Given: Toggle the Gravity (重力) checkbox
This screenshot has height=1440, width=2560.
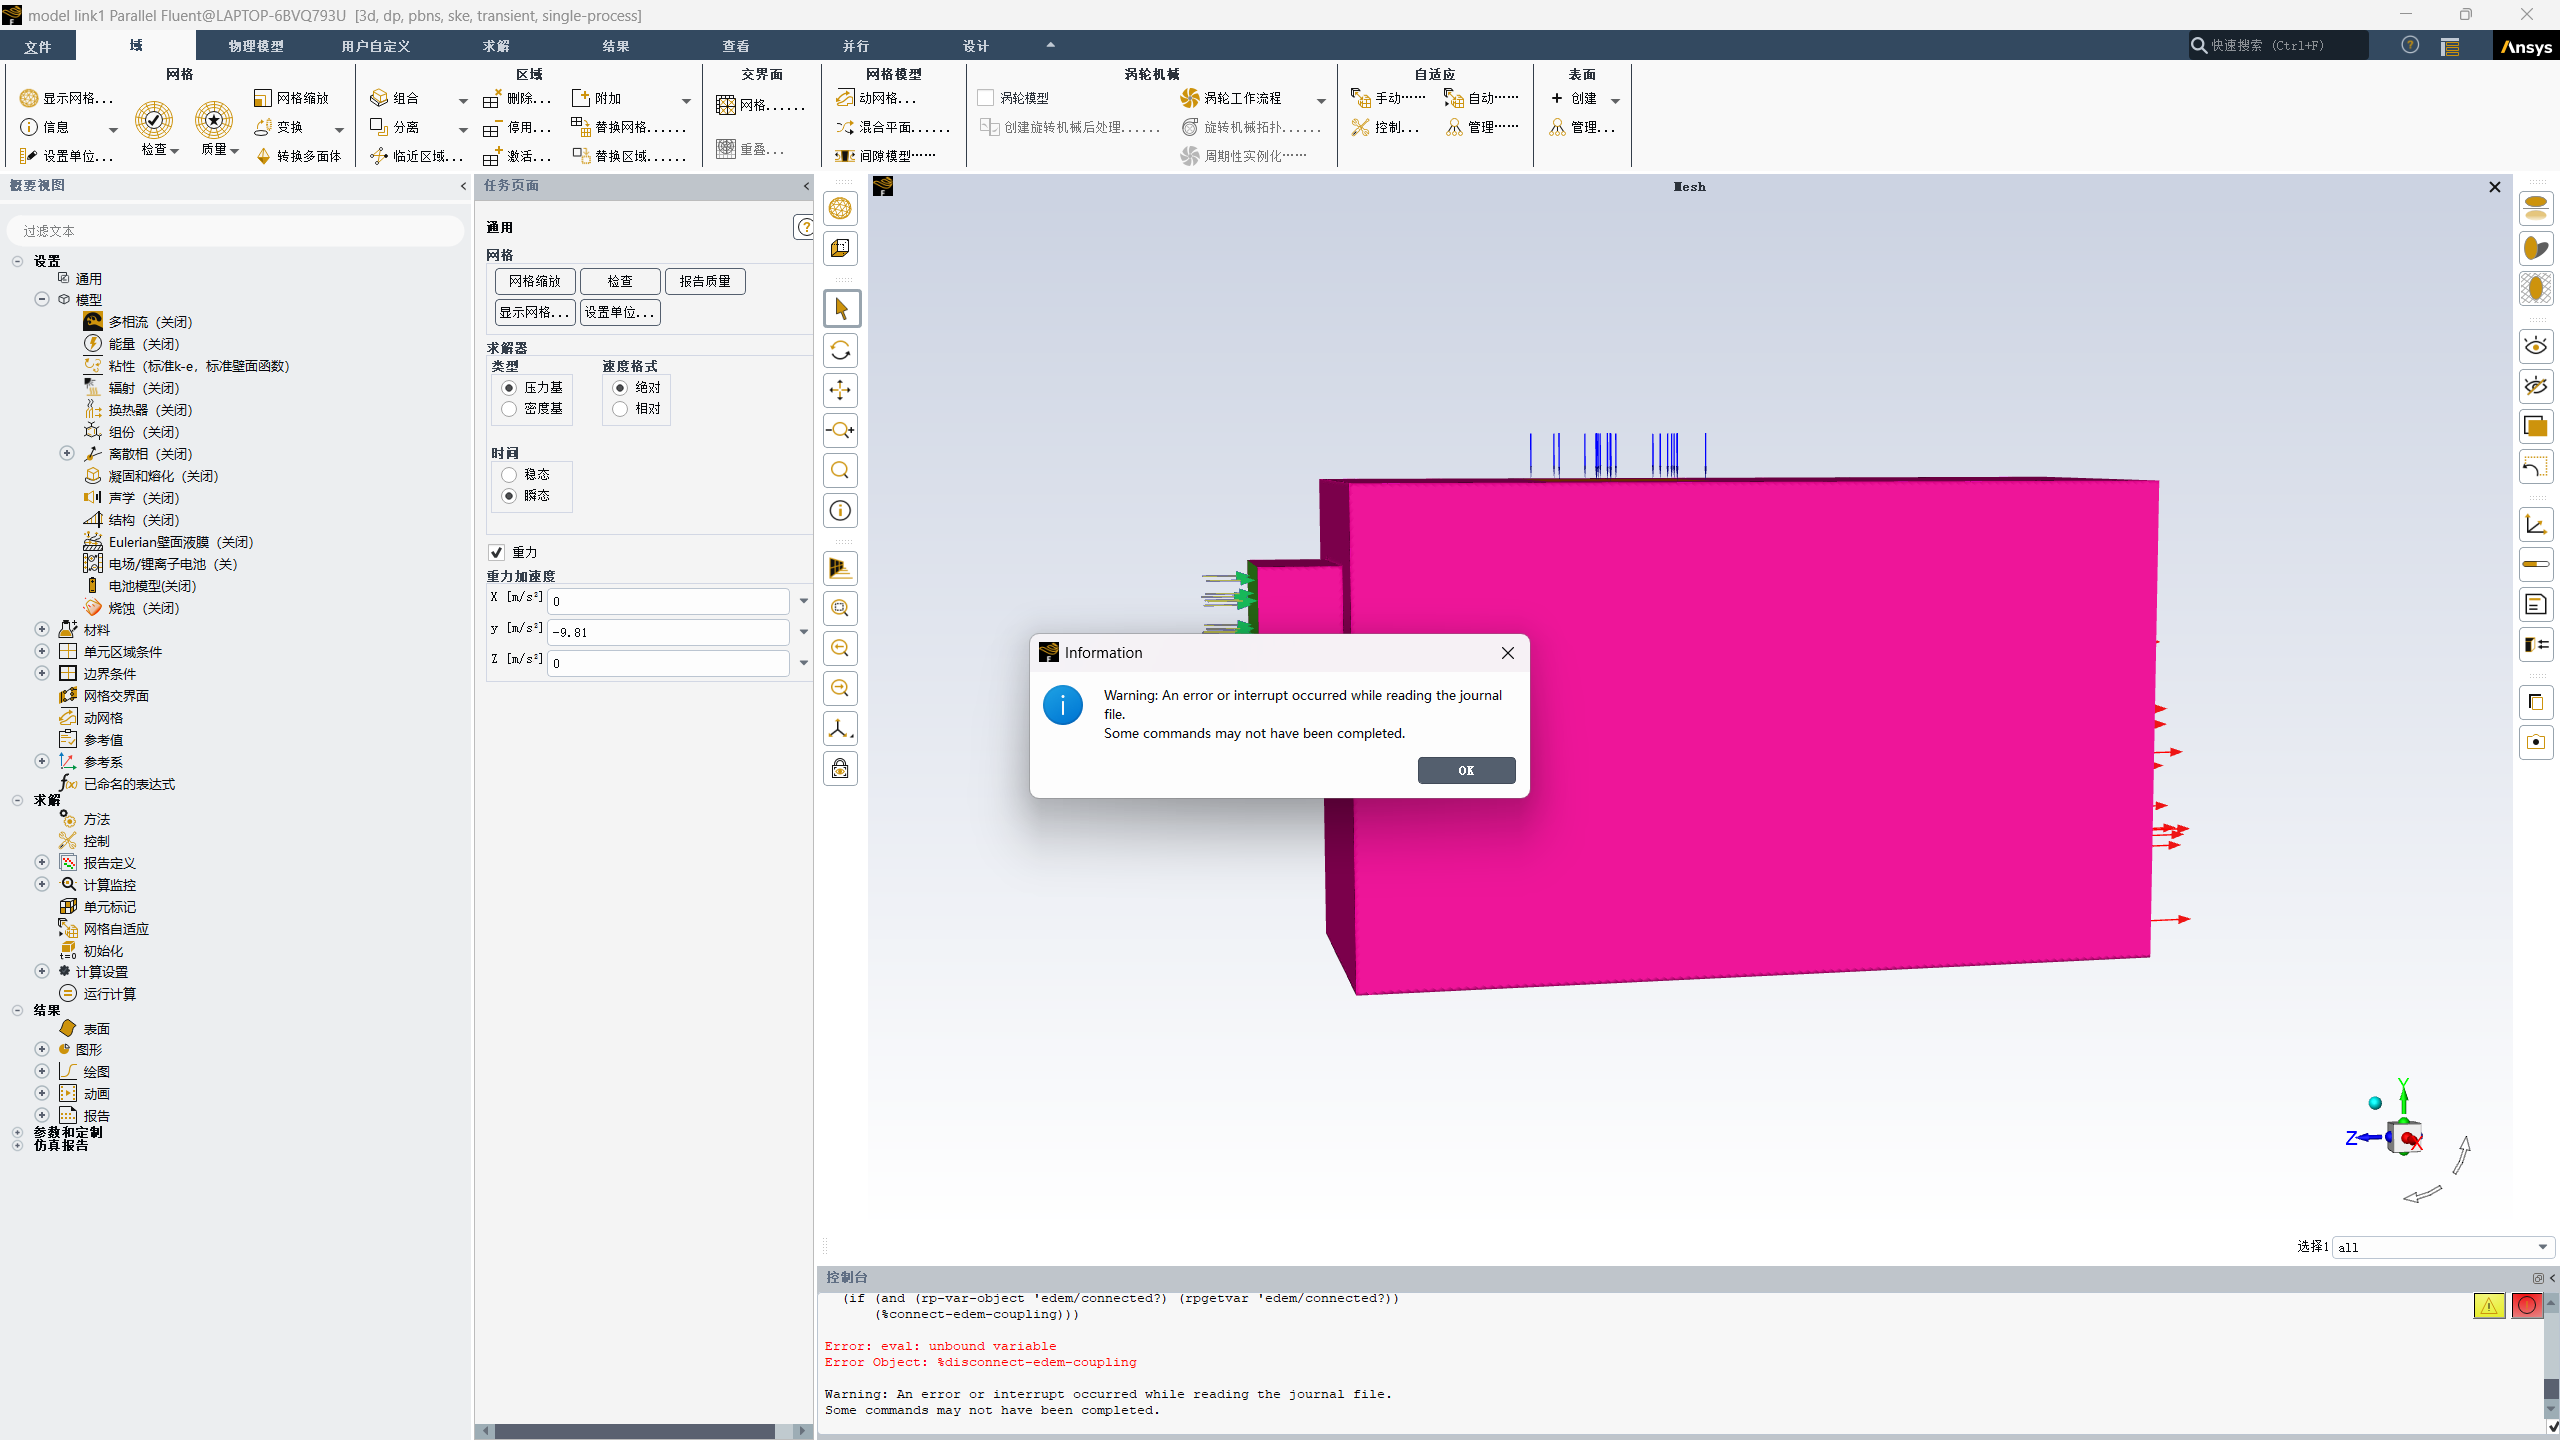Looking at the screenshot, I should point(497,552).
